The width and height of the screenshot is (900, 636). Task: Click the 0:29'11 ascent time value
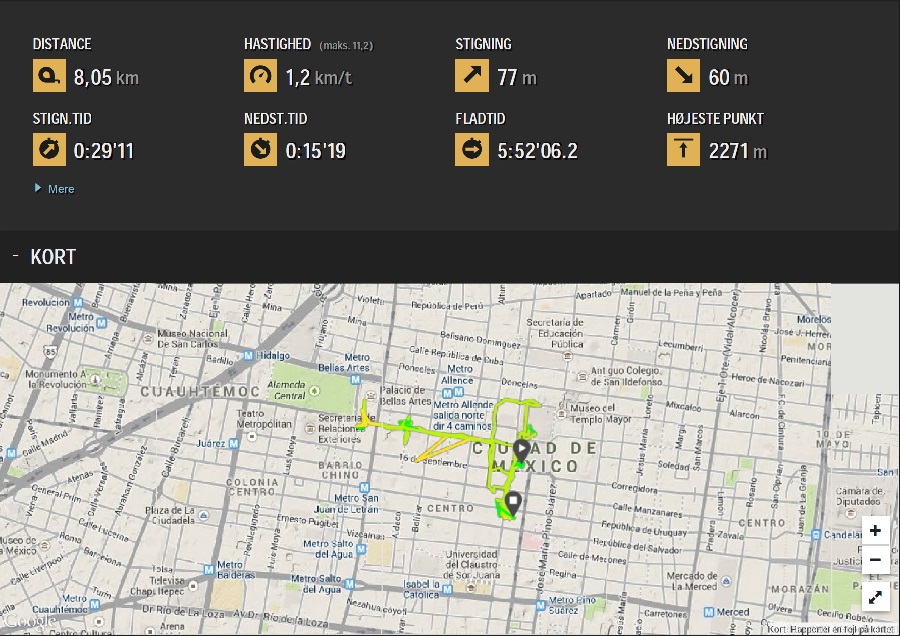click(103, 151)
